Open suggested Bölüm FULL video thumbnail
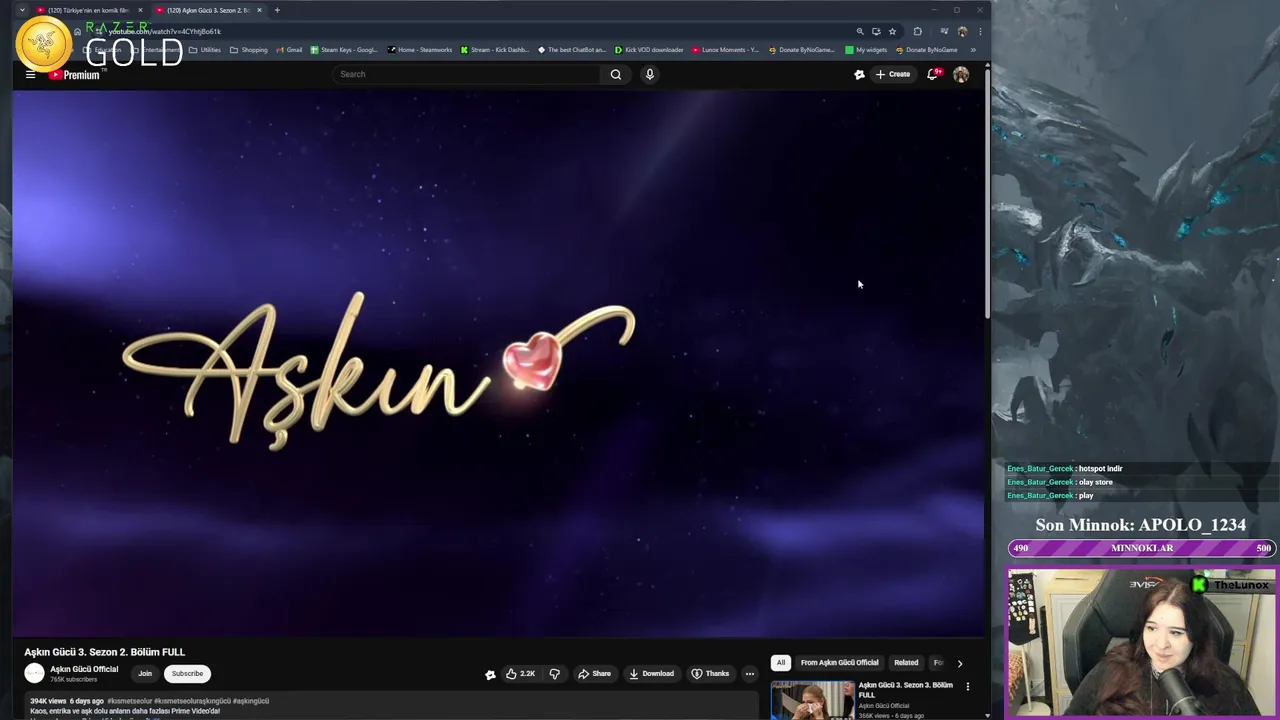The width and height of the screenshot is (1280, 720). pyautogui.click(x=812, y=700)
